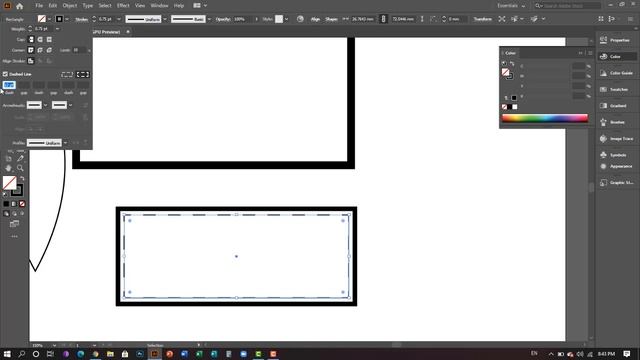Open the Symbols panel icon
Image resolution: width=640 pixels, height=360 pixels.
point(603,155)
